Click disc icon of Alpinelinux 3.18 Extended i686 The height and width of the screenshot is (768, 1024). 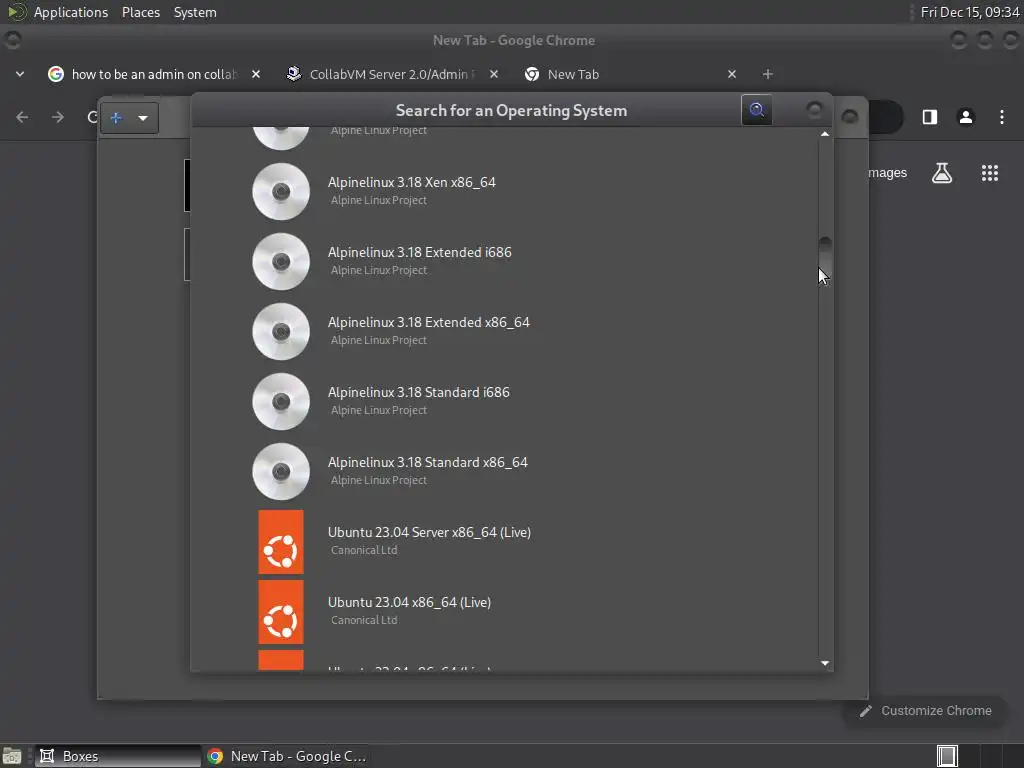point(281,261)
